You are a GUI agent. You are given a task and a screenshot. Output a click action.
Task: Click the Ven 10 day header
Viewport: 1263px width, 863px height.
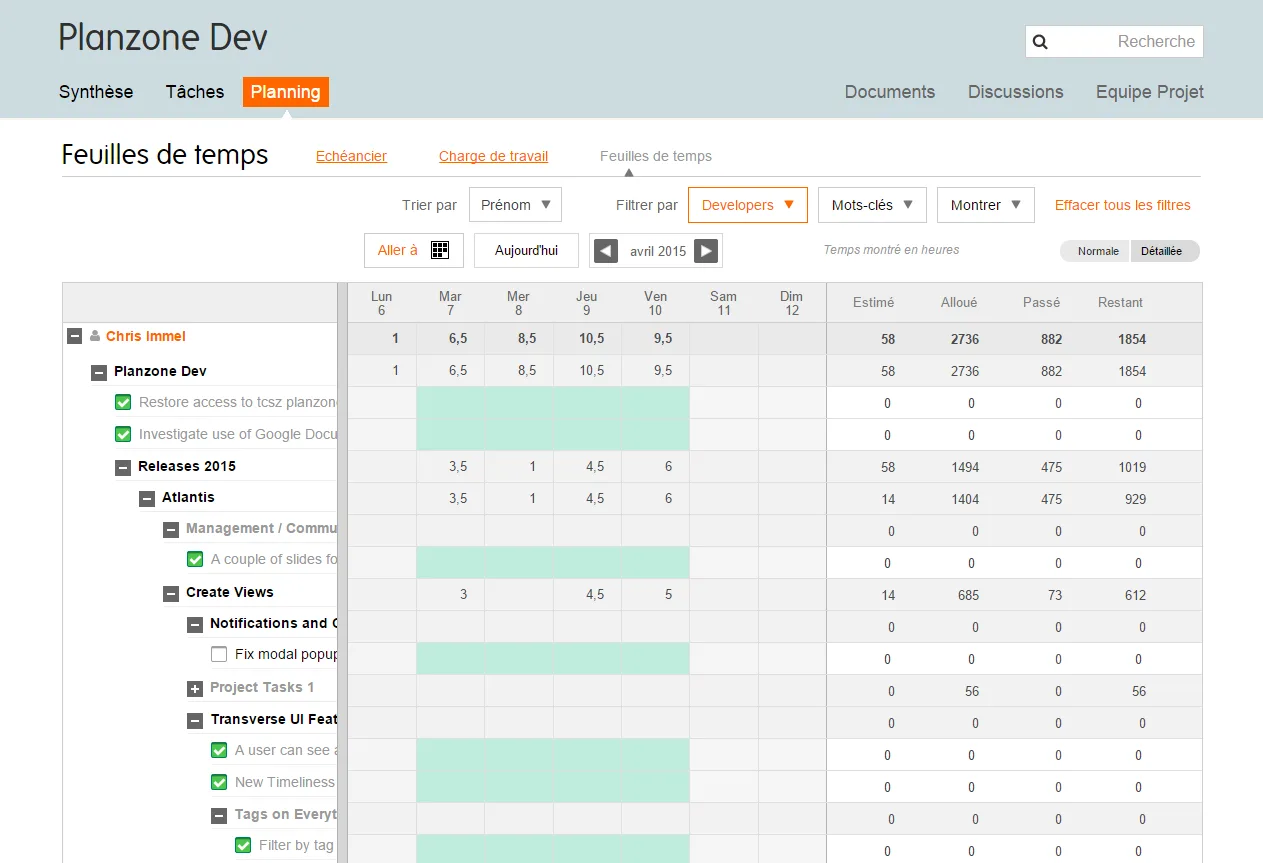655,303
